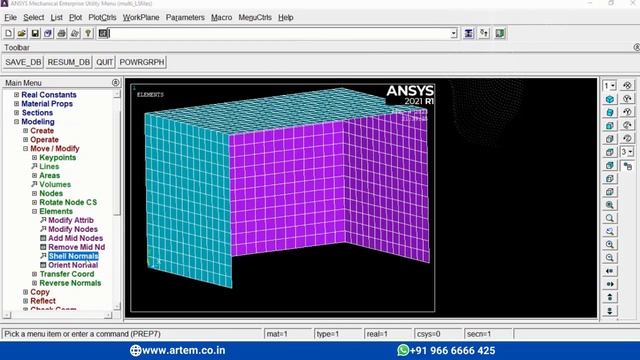Click the Pan Model Up arrow
The height and width of the screenshot is (360, 640).
610,297
